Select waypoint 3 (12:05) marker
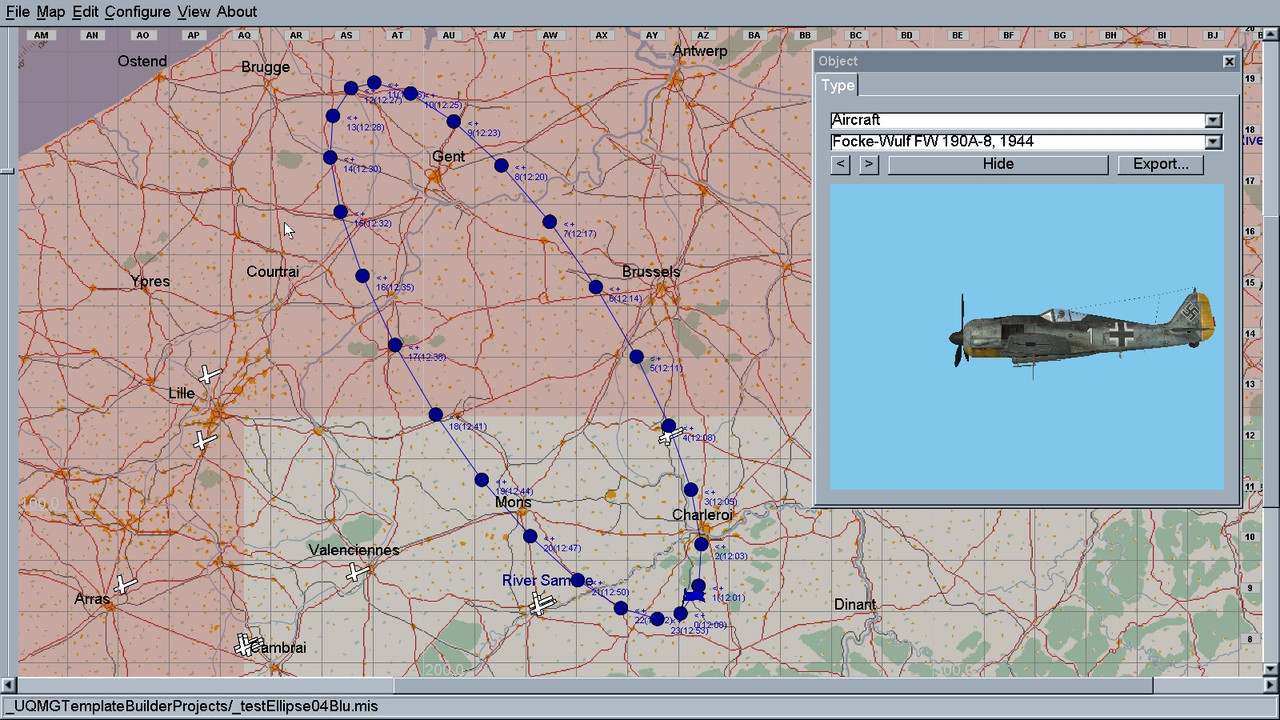The width and height of the screenshot is (1280, 720). click(x=690, y=490)
